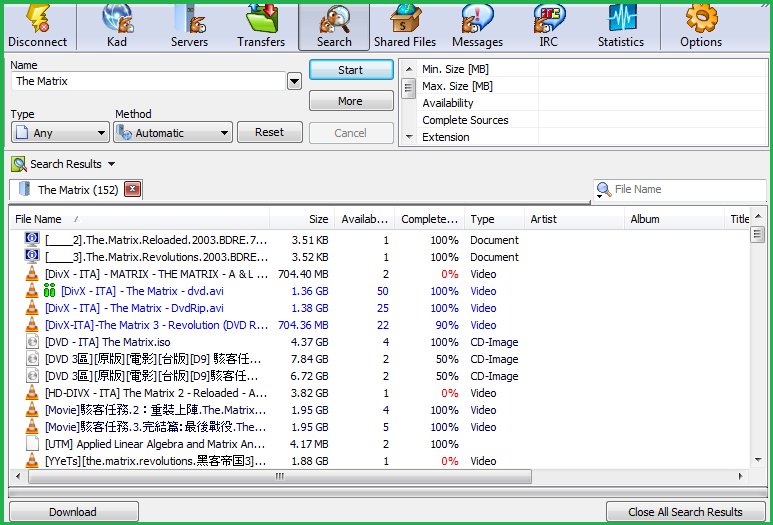Click the document icon of Matrix.Revolutions.2003.BDRE row
This screenshot has width=773, height=525.
point(32,256)
